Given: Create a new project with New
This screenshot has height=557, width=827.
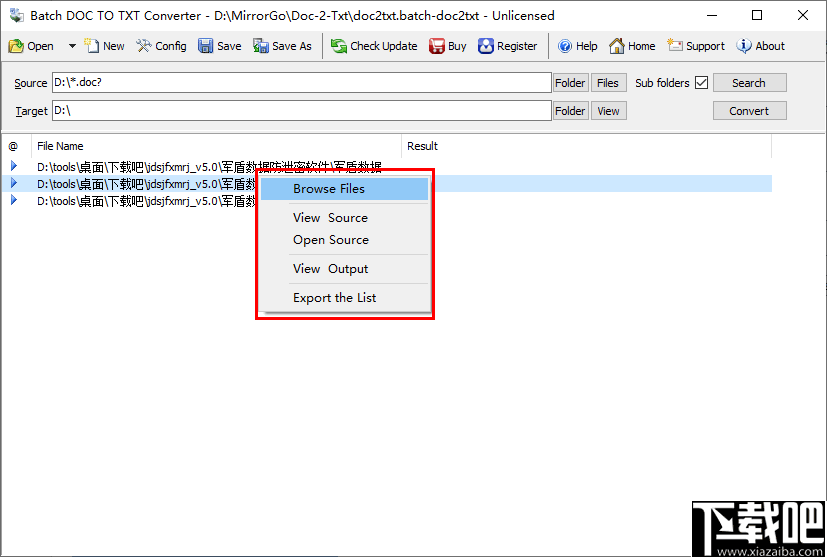Looking at the screenshot, I should click(104, 46).
